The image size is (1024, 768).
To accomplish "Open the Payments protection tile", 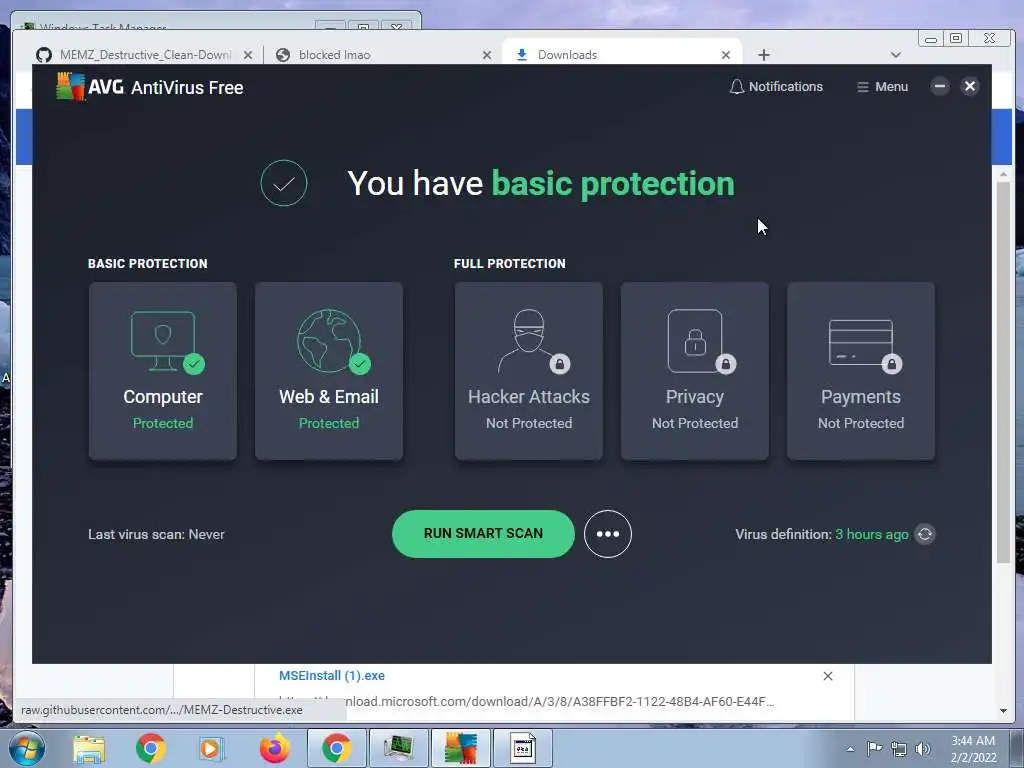I will click(861, 370).
